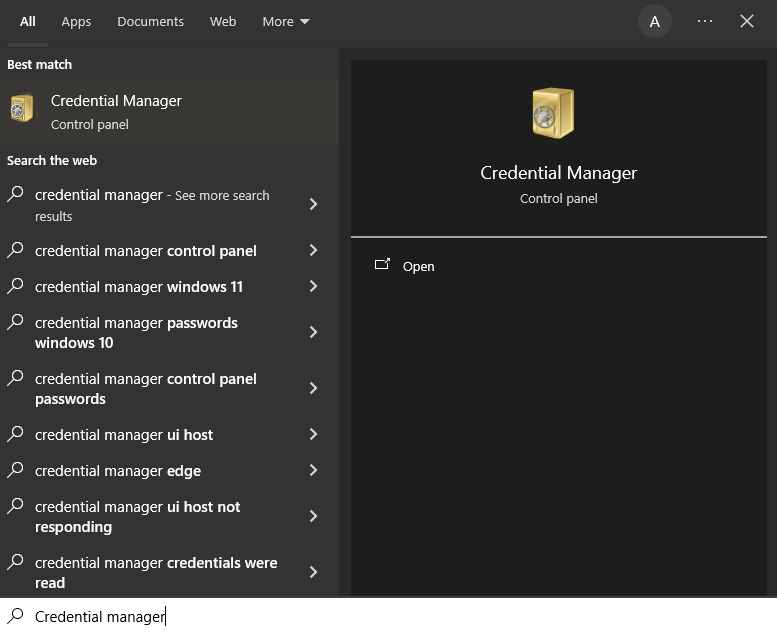Click search icon beside 'credential manager edge'
Screen dimensions: 777x632
(x=16, y=471)
